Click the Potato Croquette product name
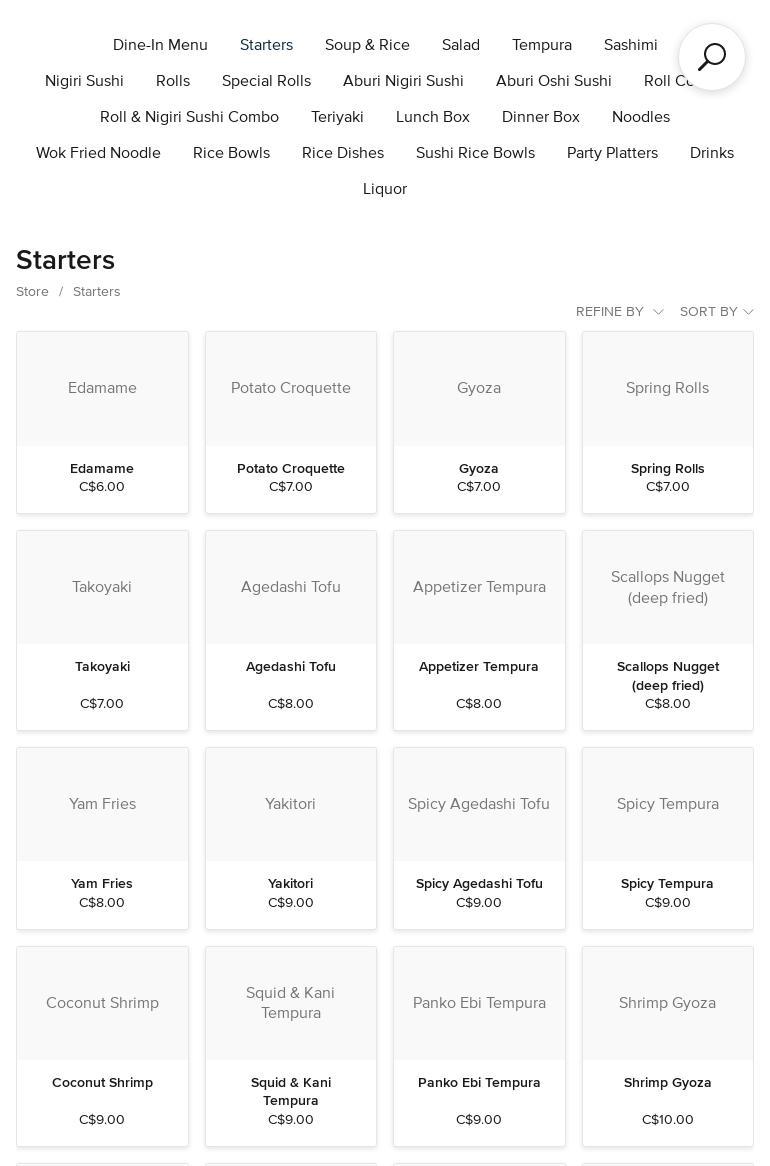Image resolution: width=770 pixels, height=1166 pixels. (x=290, y=469)
